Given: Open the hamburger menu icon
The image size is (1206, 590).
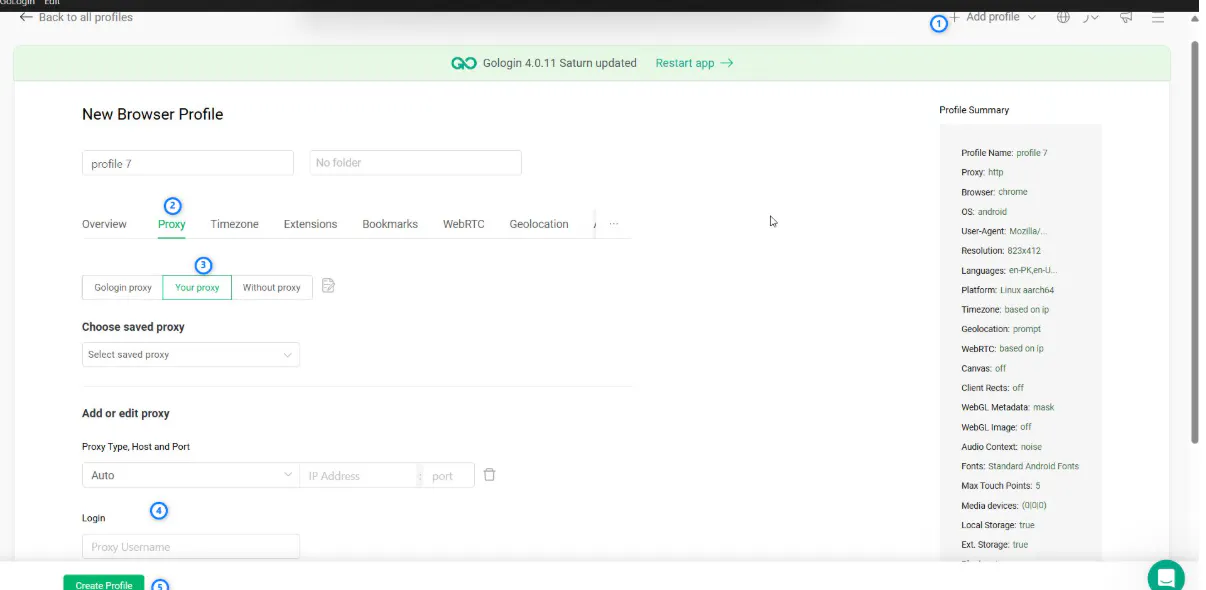Looking at the screenshot, I should coord(1158,17).
